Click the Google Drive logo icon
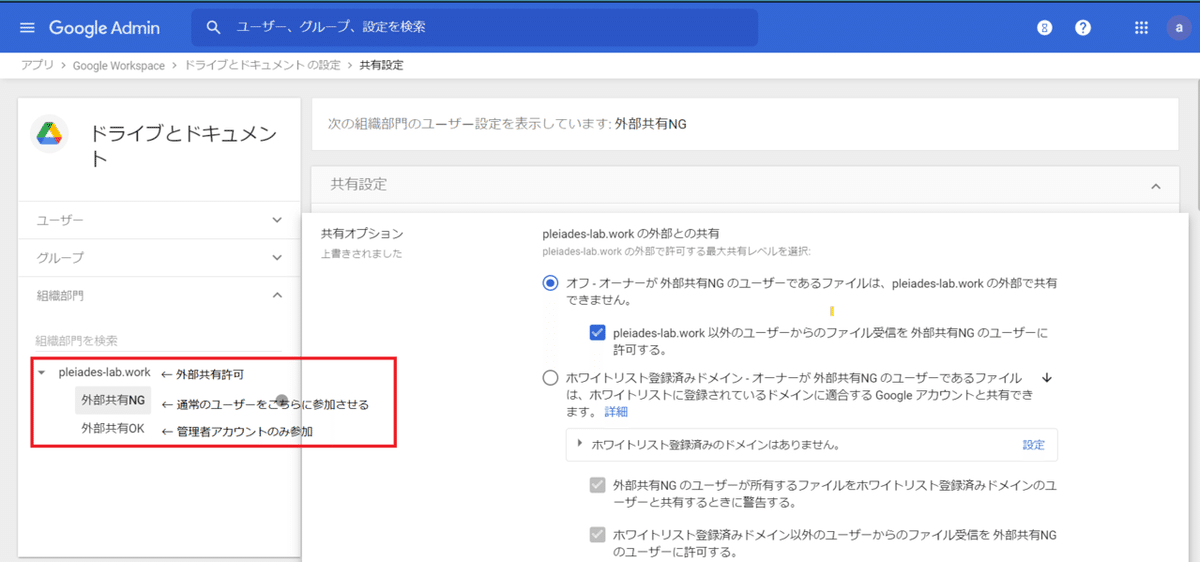1200x562 pixels. coord(49,133)
